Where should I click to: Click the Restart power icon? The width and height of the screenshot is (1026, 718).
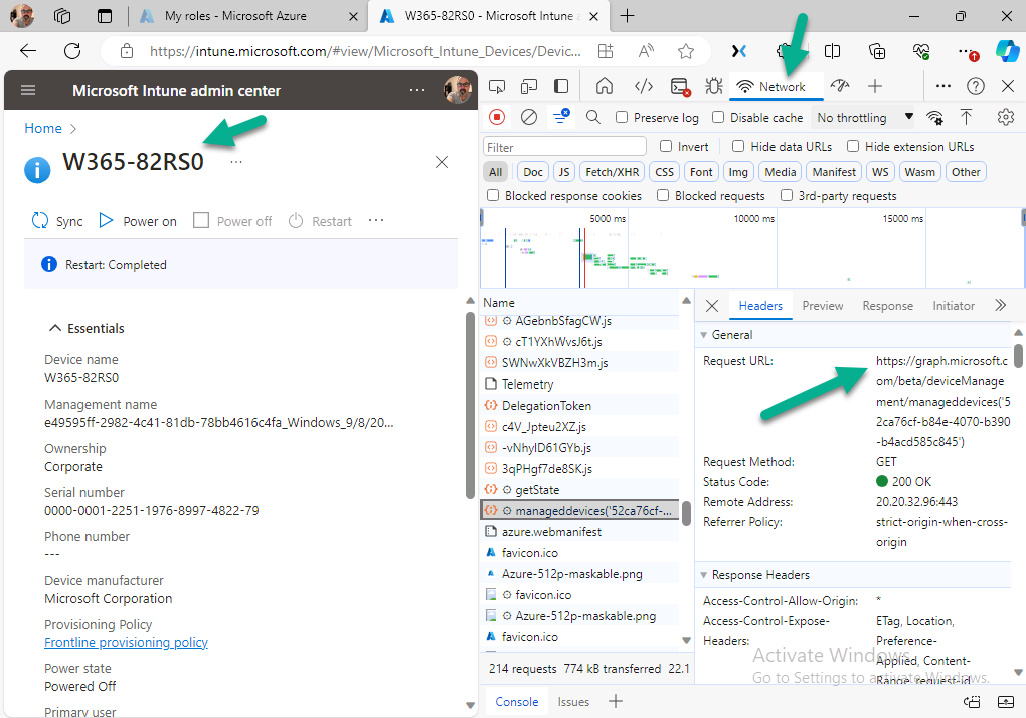pos(296,221)
